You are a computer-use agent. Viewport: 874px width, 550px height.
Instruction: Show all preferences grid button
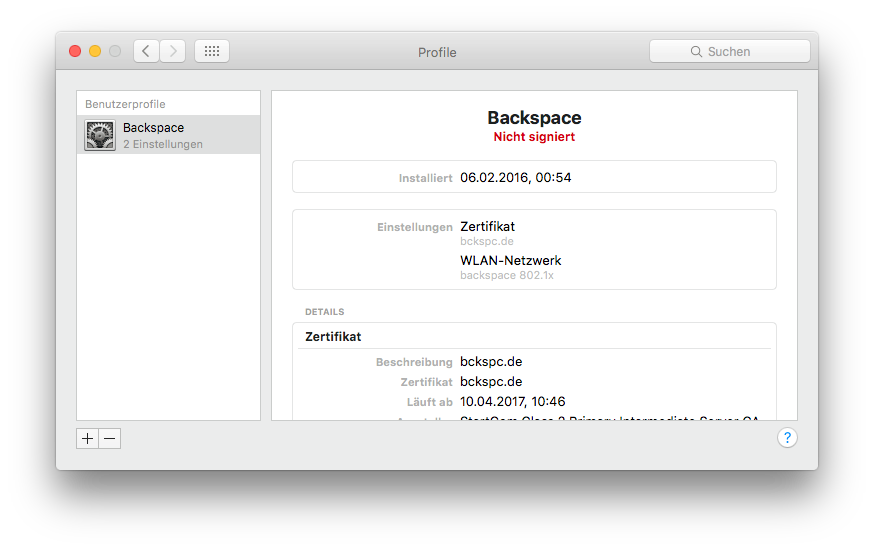click(x=212, y=51)
